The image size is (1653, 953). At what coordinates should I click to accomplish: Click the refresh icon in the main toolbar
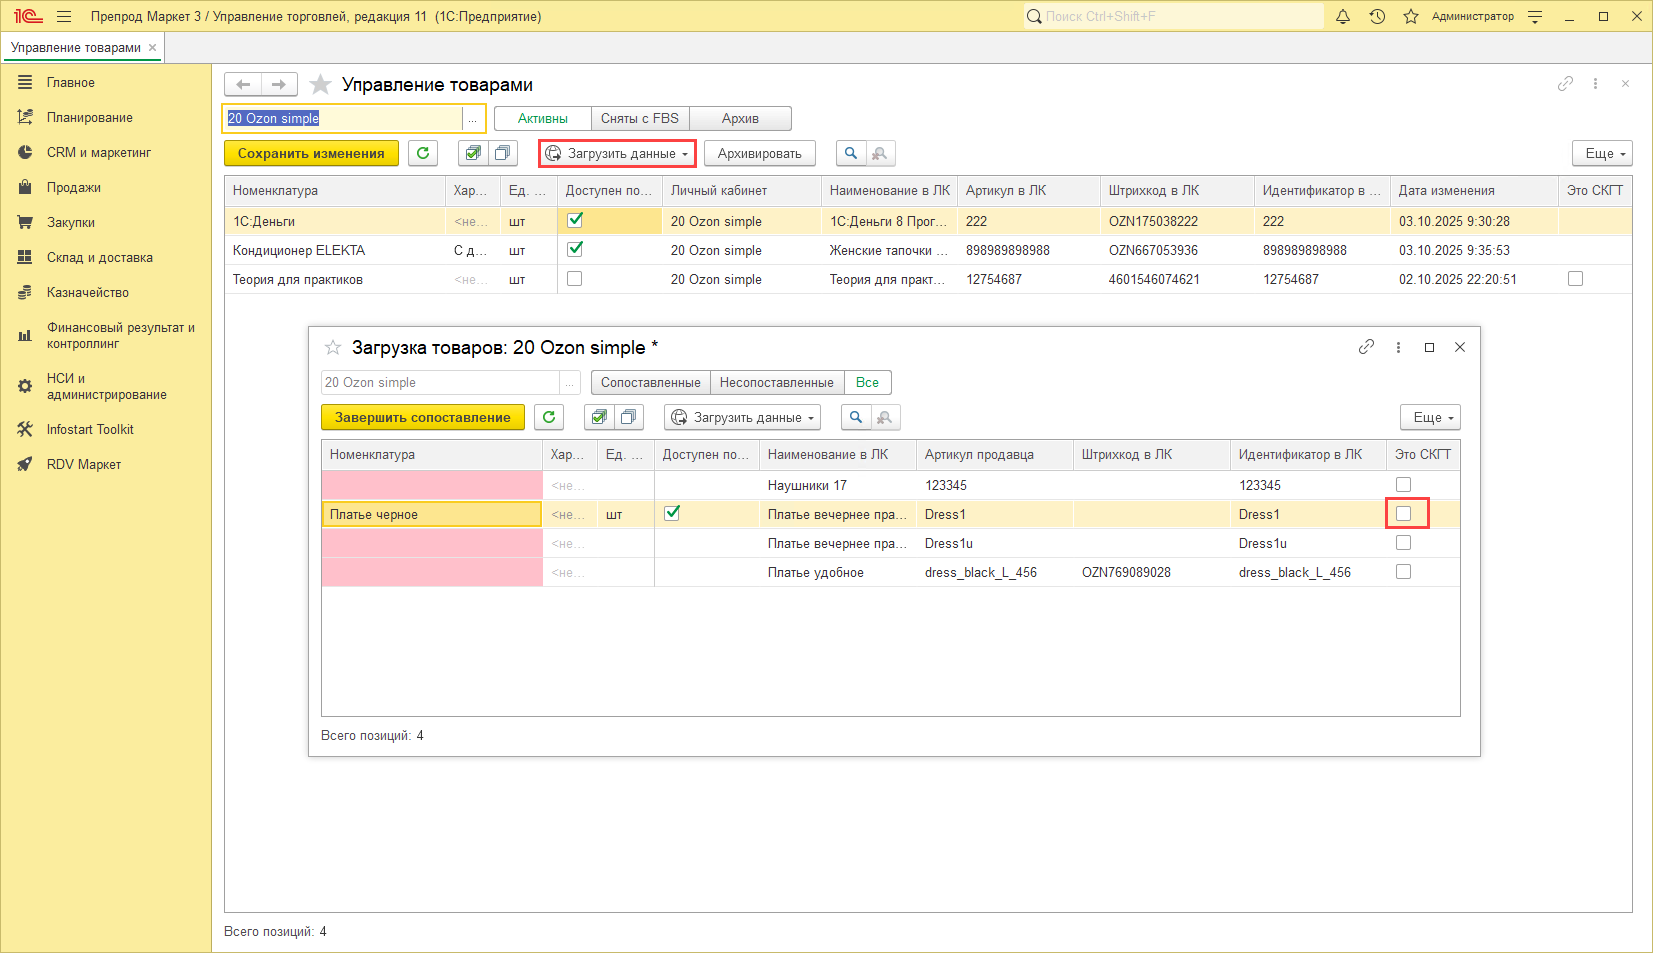coord(423,153)
